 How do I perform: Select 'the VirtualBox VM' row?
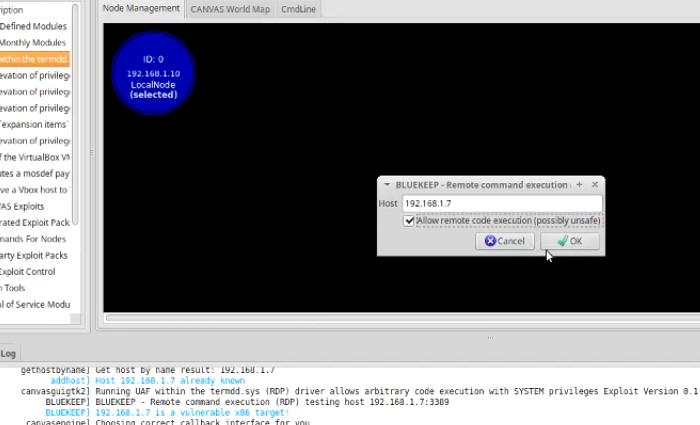35,157
